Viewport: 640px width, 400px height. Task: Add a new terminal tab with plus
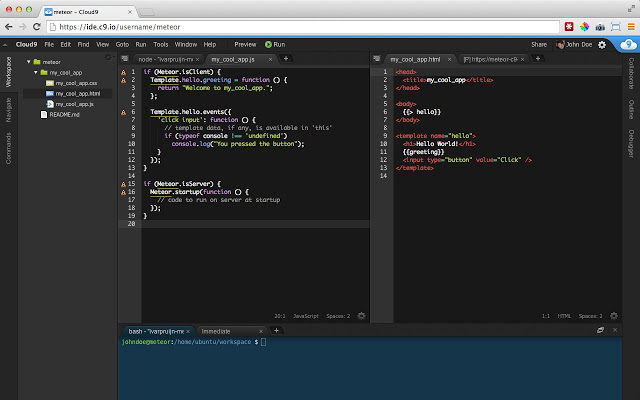(x=276, y=331)
